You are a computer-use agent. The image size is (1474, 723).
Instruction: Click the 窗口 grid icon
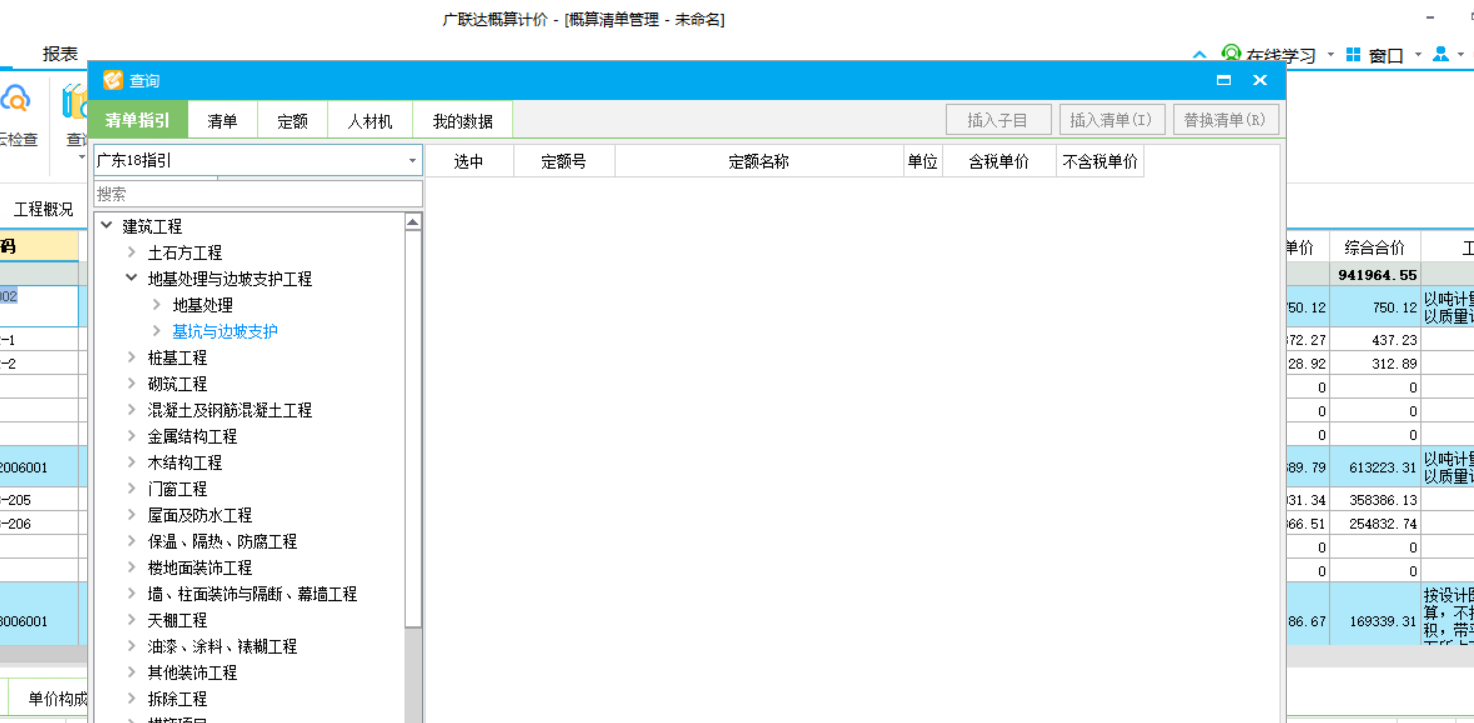coord(1353,55)
